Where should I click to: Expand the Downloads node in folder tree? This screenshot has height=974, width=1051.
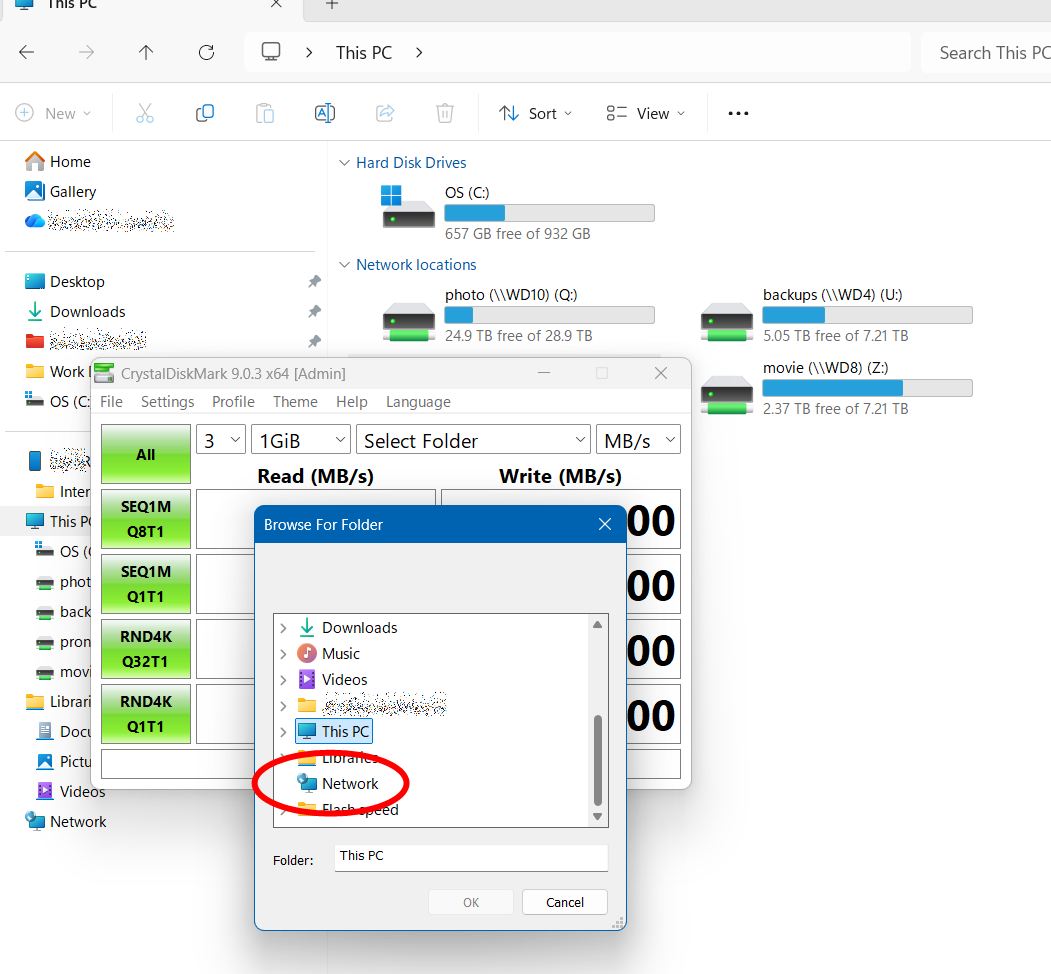[284, 628]
